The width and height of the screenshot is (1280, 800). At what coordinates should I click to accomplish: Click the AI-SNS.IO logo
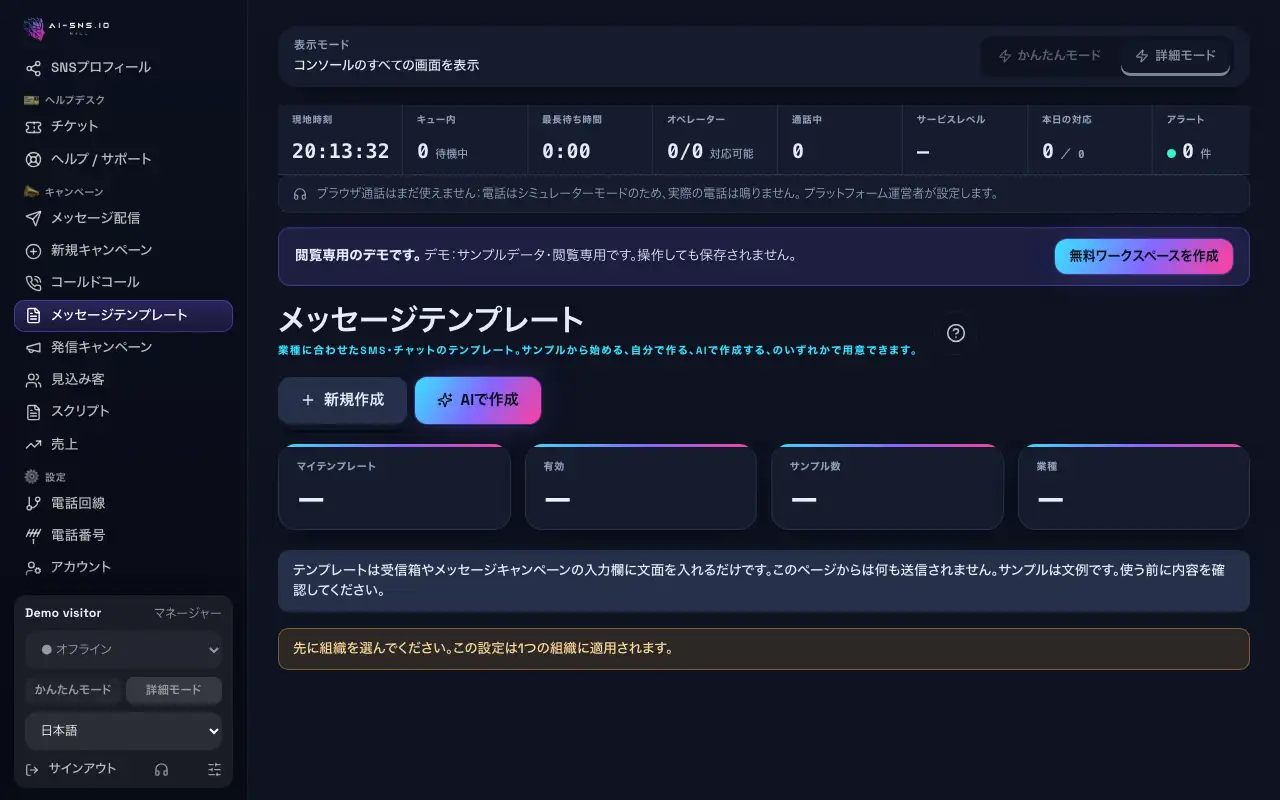(66, 28)
